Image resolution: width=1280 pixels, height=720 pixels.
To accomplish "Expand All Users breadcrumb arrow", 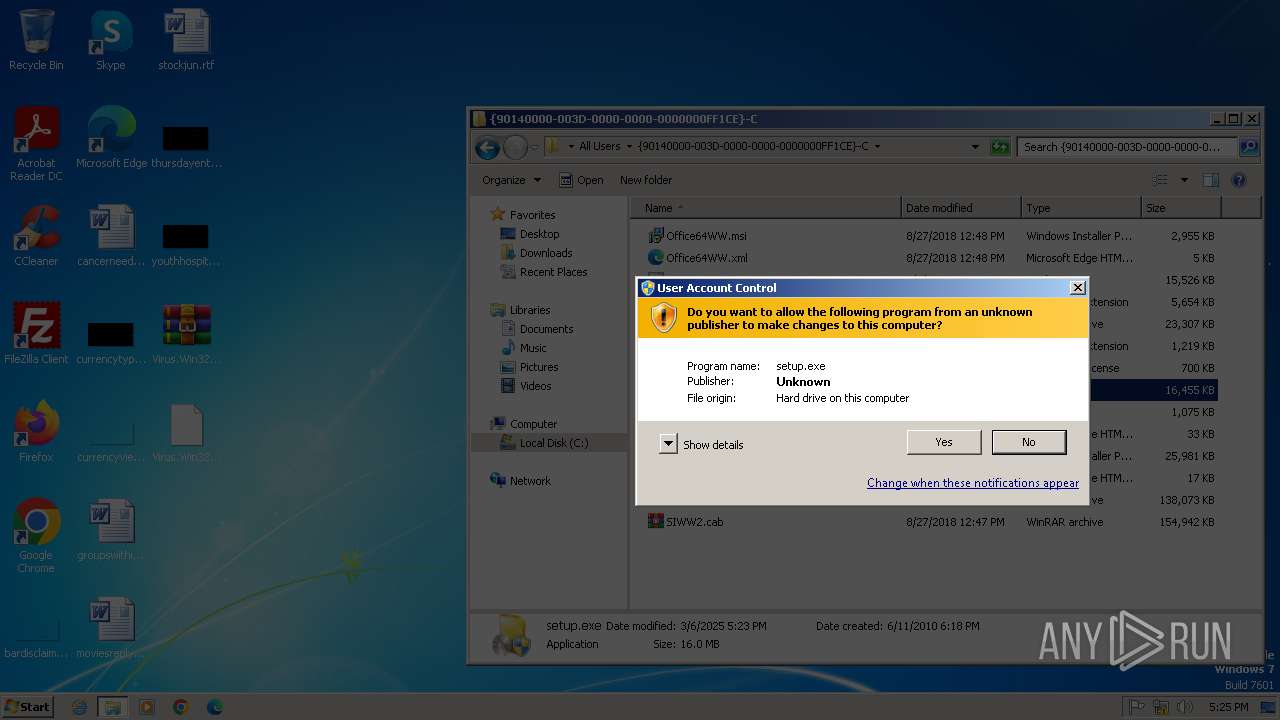I will tap(628, 147).
